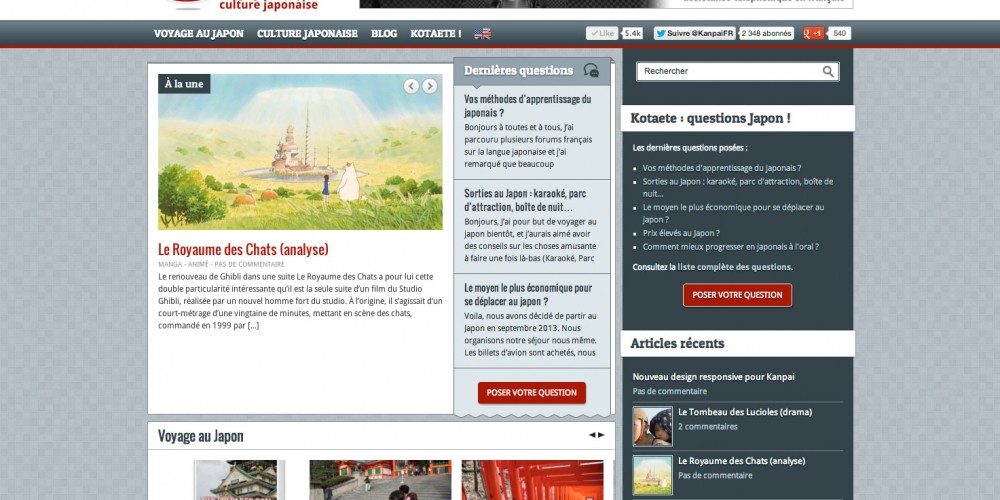Click the Twitter Suivre @KanpaiFR button

click(695, 33)
